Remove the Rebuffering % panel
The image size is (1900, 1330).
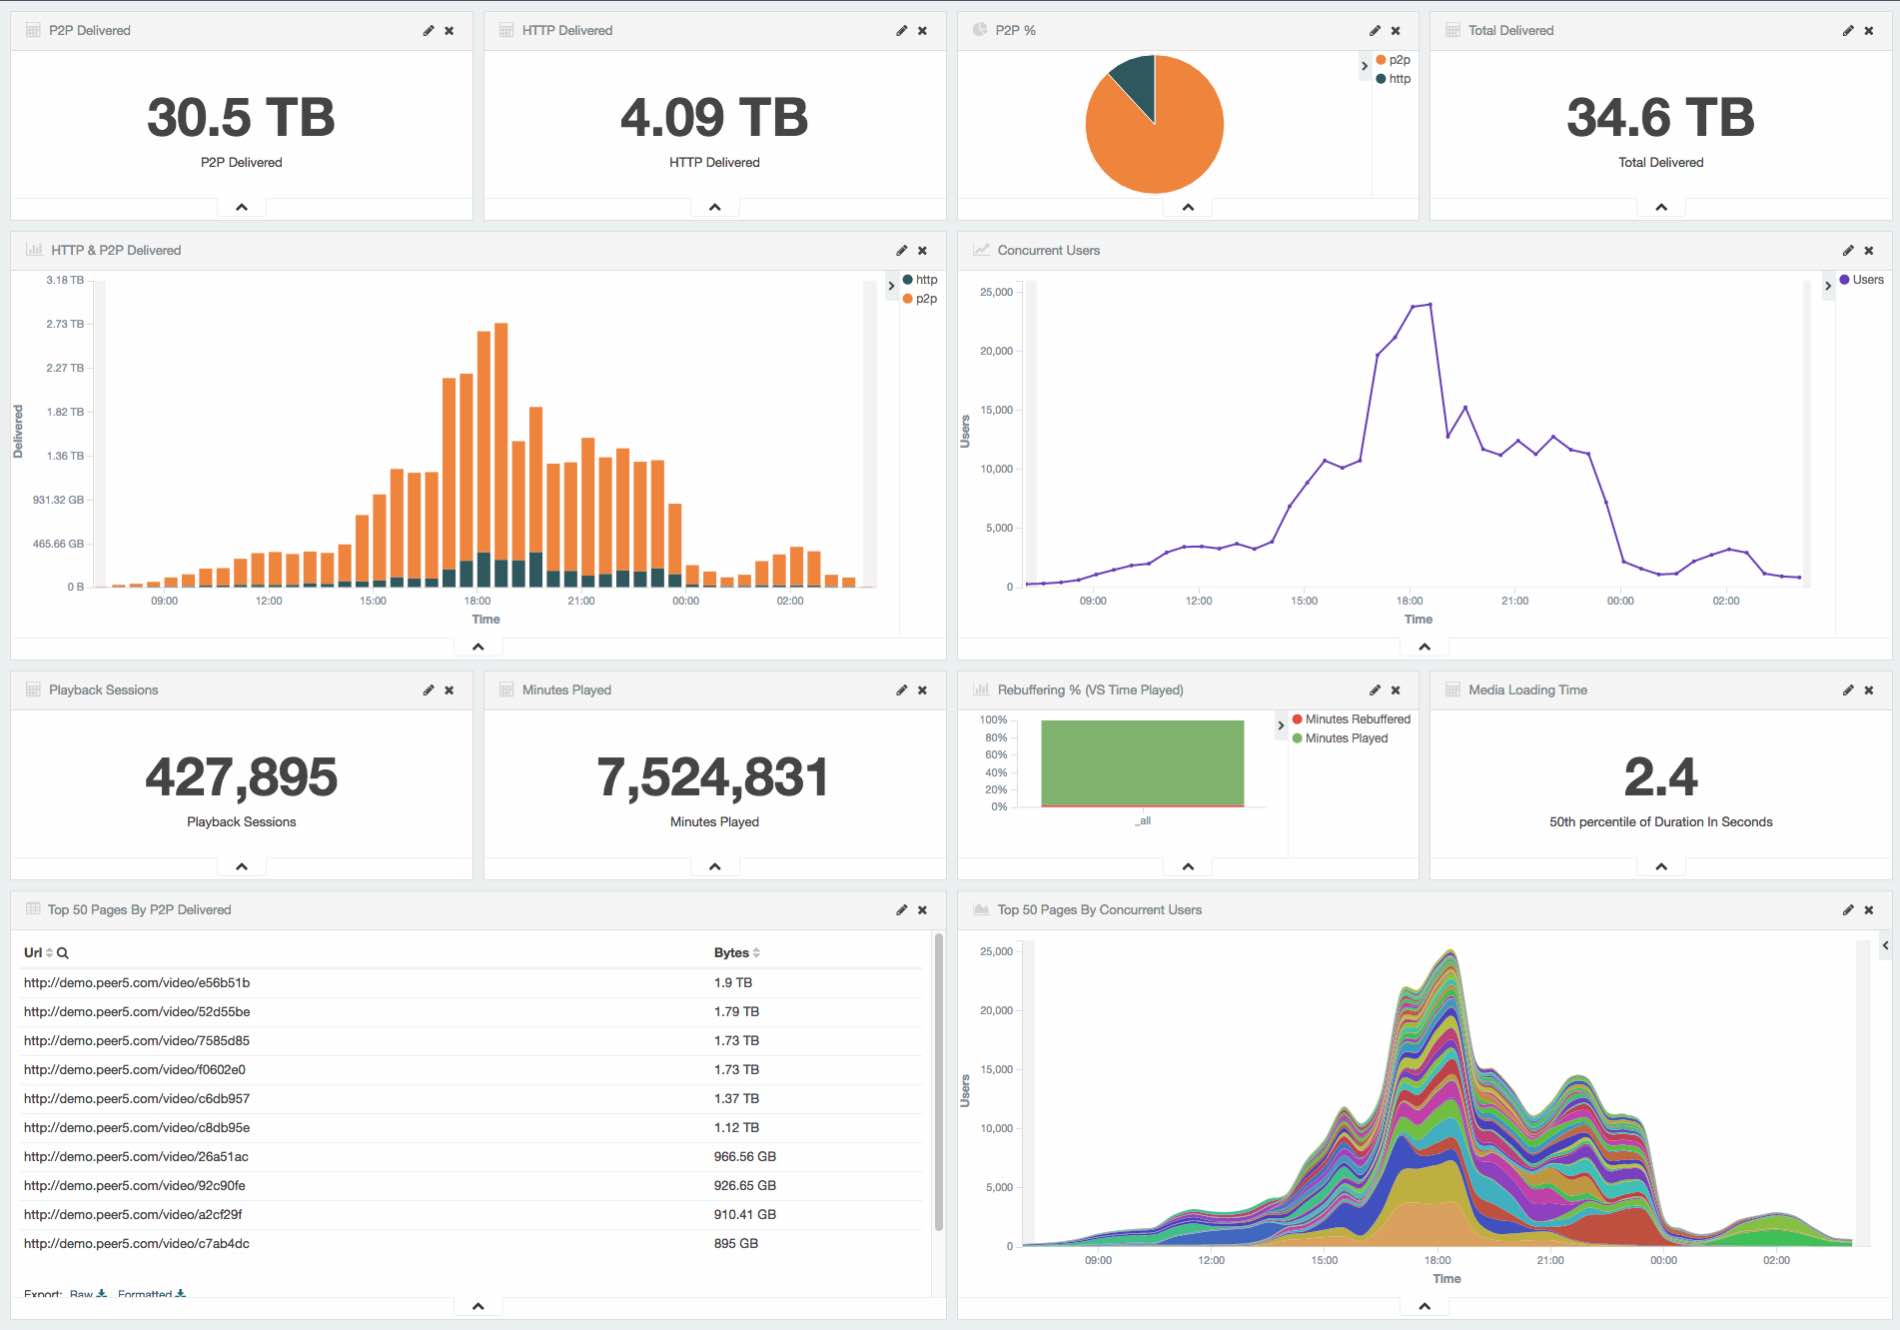click(x=1395, y=691)
